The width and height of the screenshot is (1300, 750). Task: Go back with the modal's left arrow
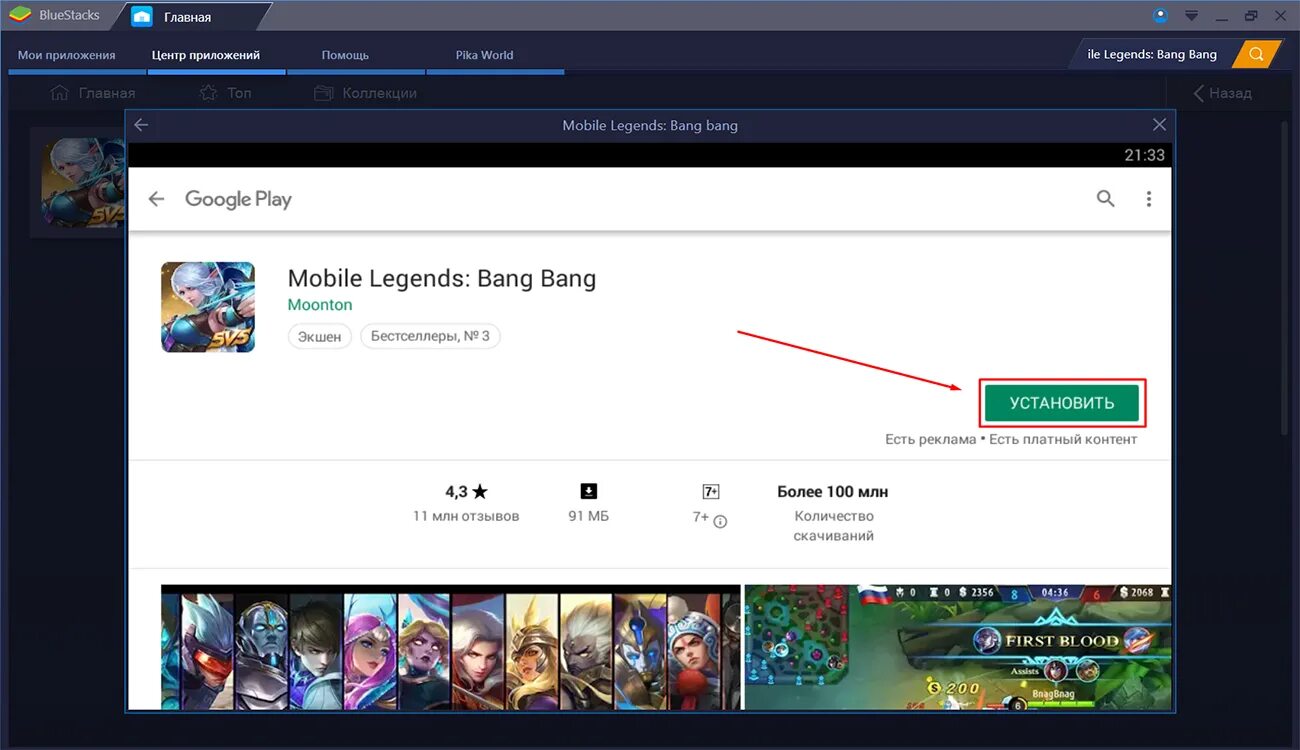[140, 124]
